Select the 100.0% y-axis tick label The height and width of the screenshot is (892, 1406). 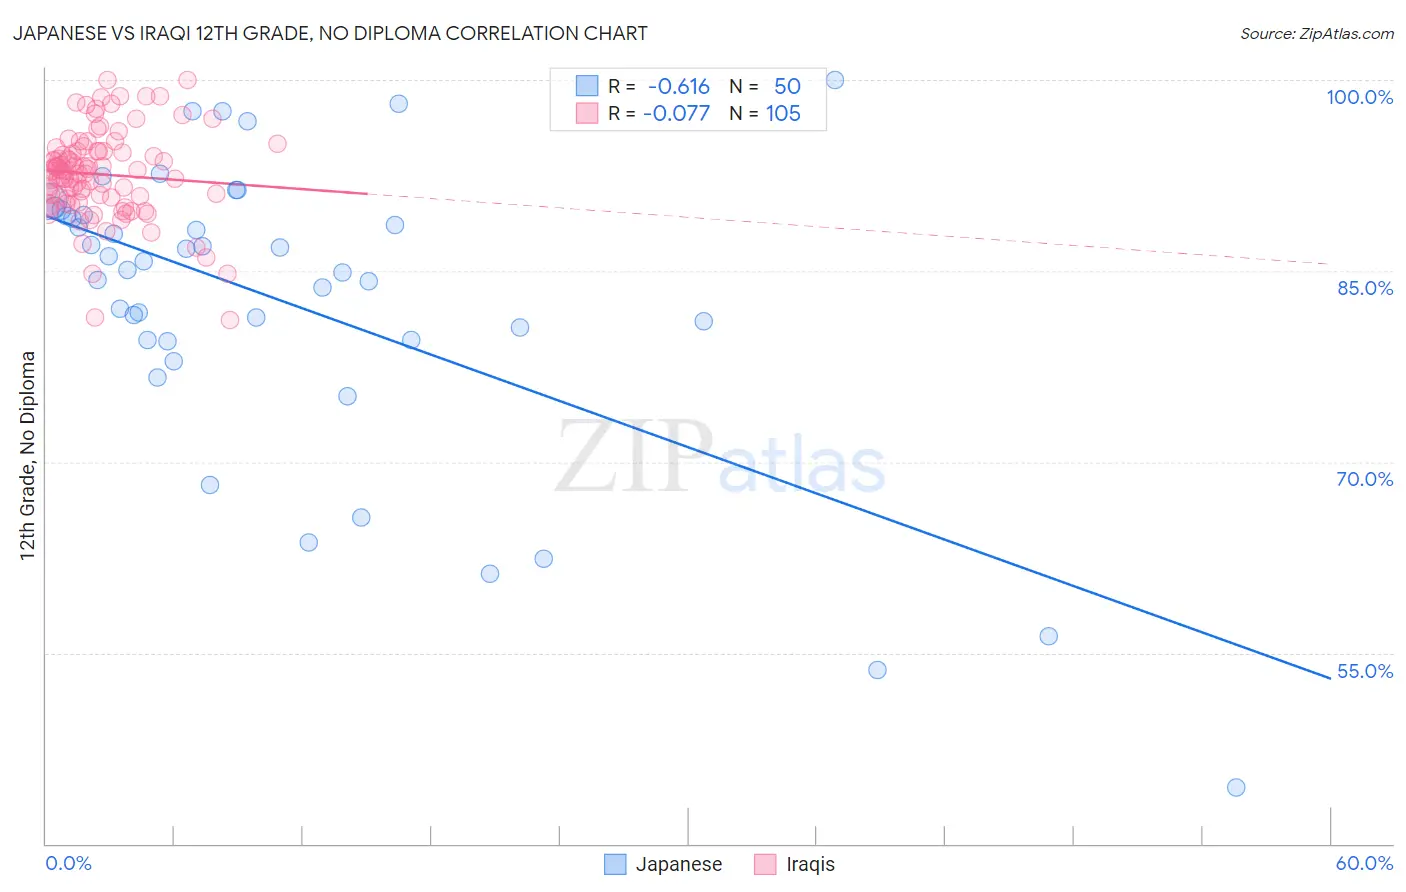click(1359, 97)
